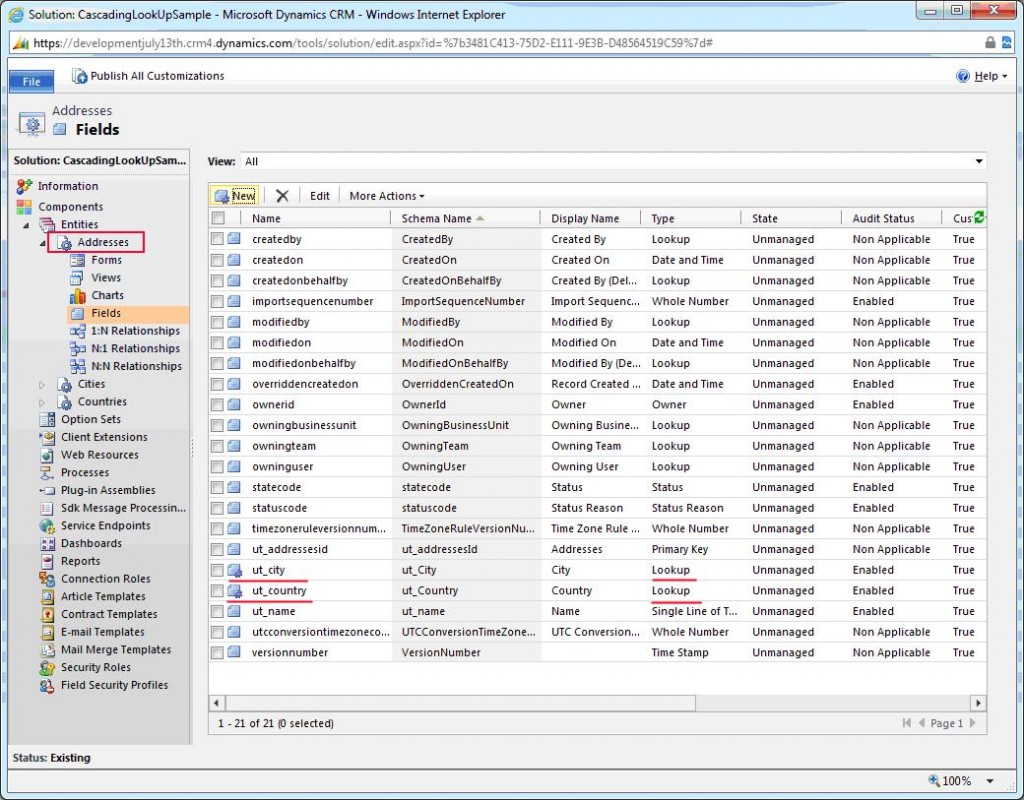Image resolution: width=1024 pixels, height=800 pixels.
Task: Open the More Actions menu
Action: tap(386, 195)
